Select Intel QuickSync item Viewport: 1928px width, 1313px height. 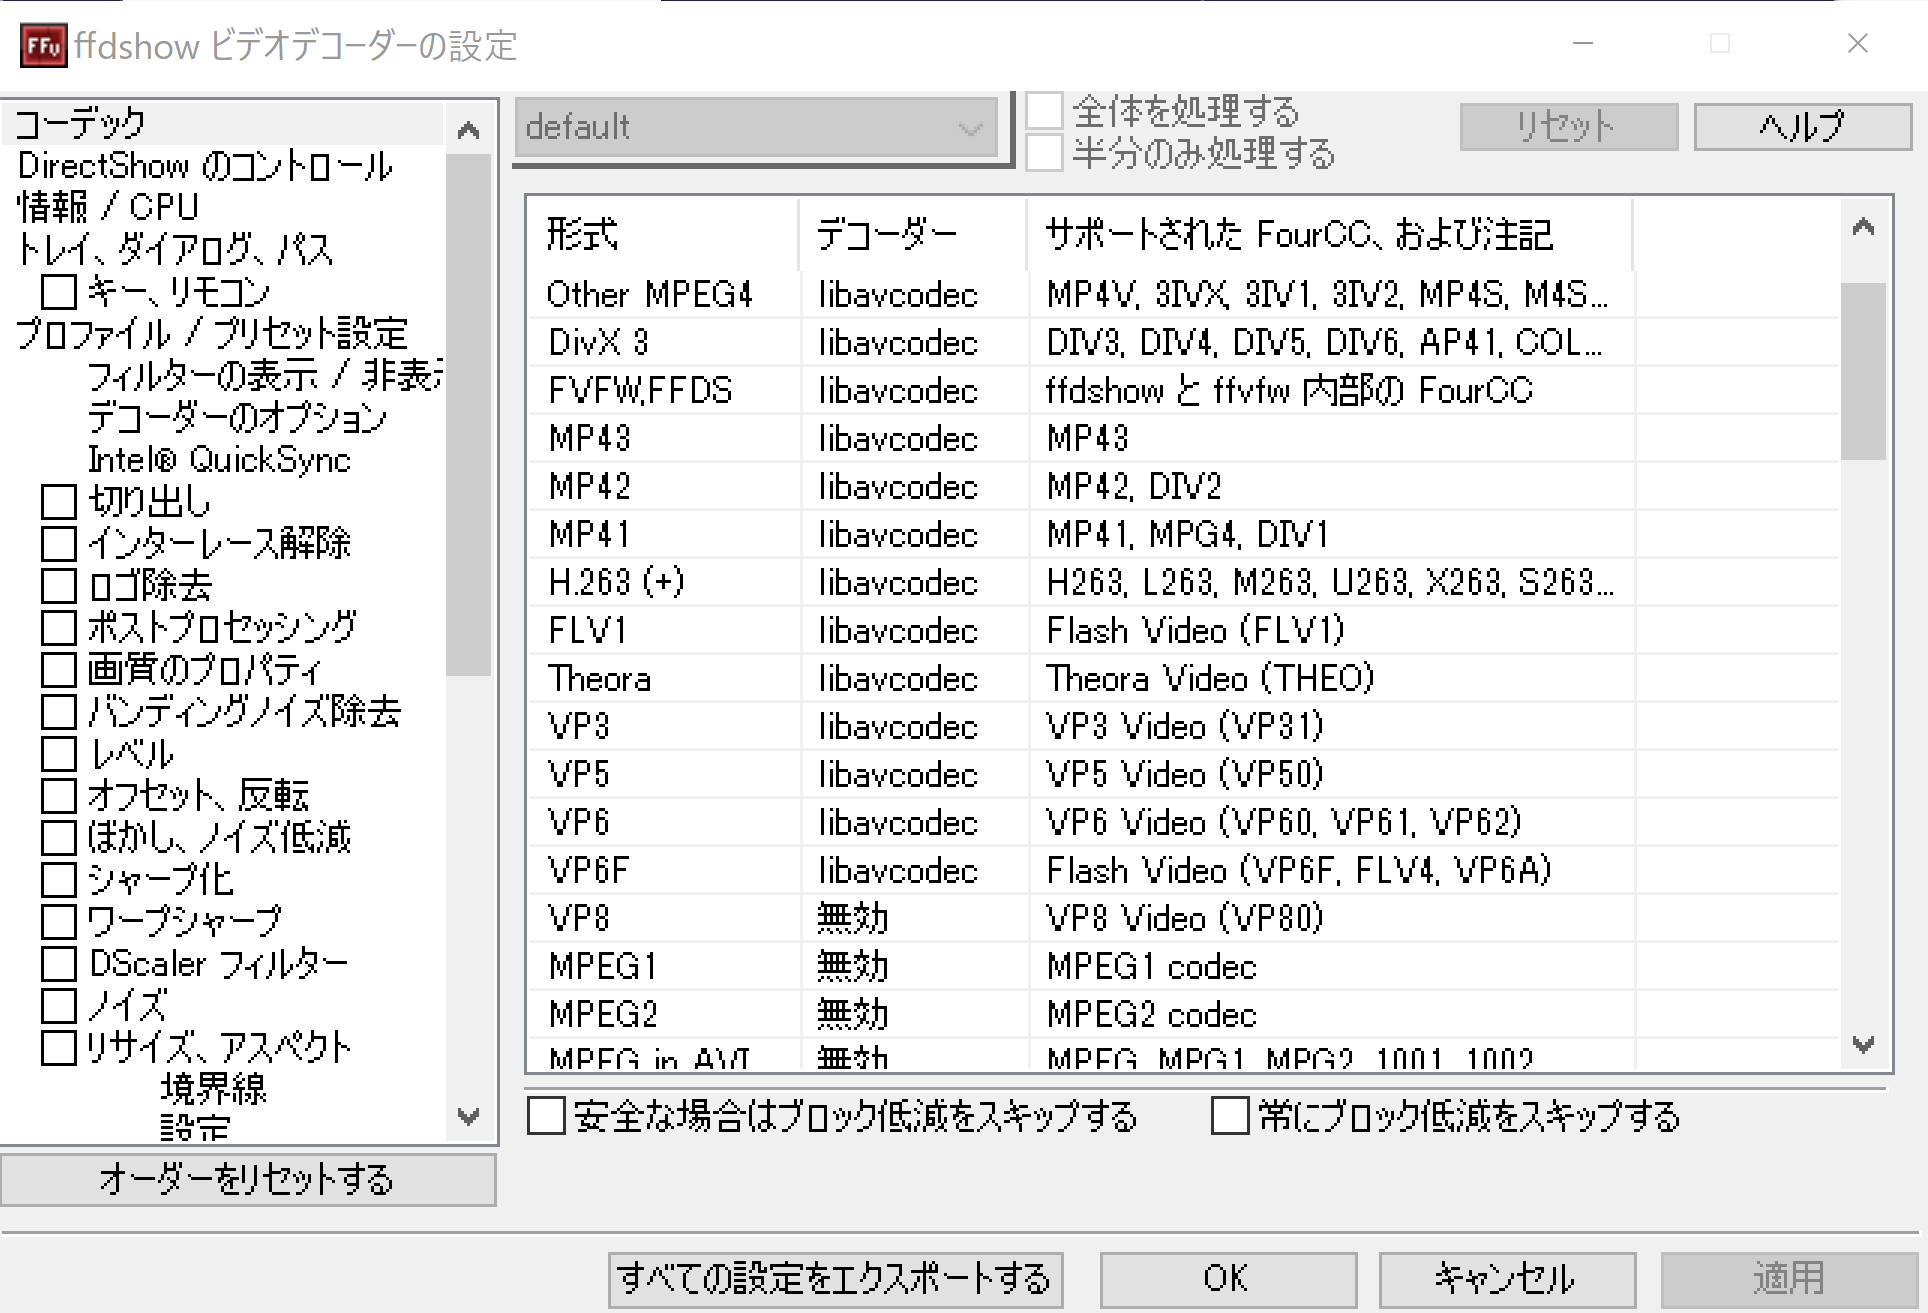[219, 459]
